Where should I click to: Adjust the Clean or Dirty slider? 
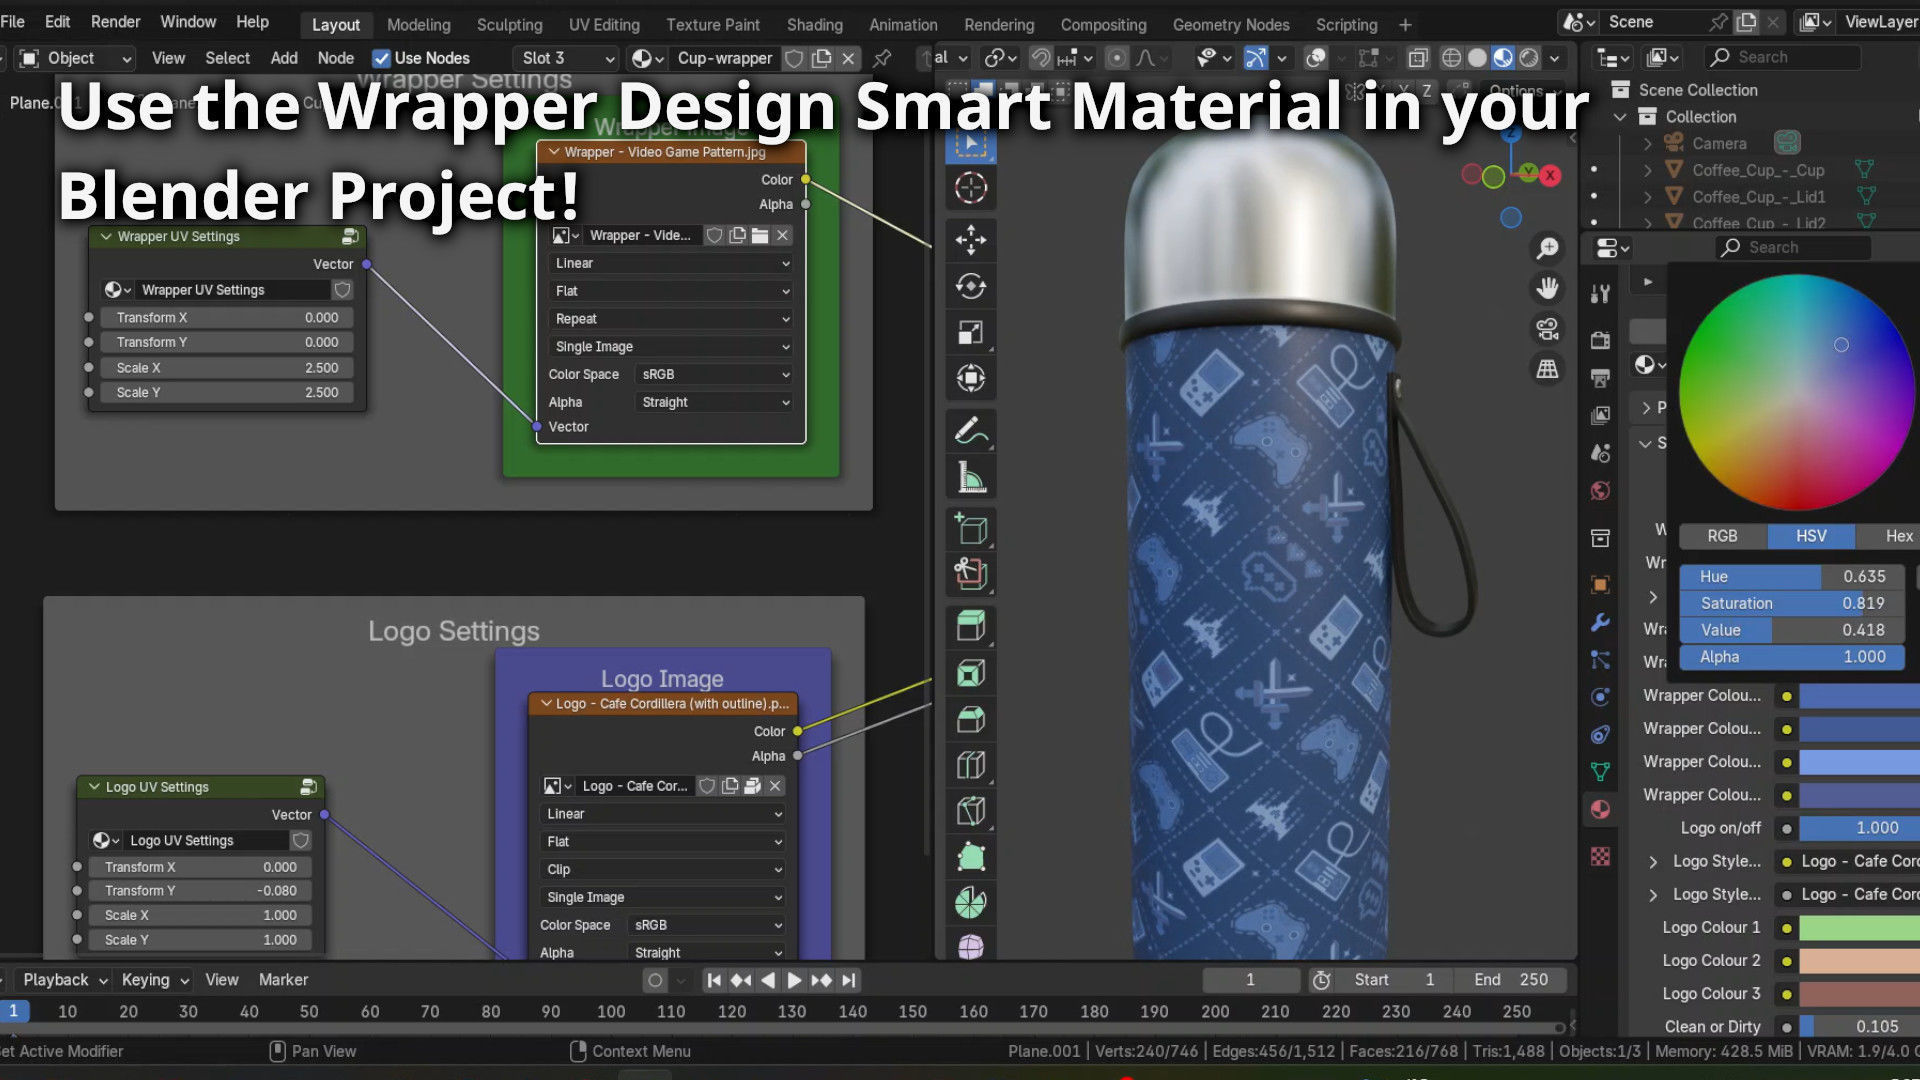[x=1860, y=1027]
